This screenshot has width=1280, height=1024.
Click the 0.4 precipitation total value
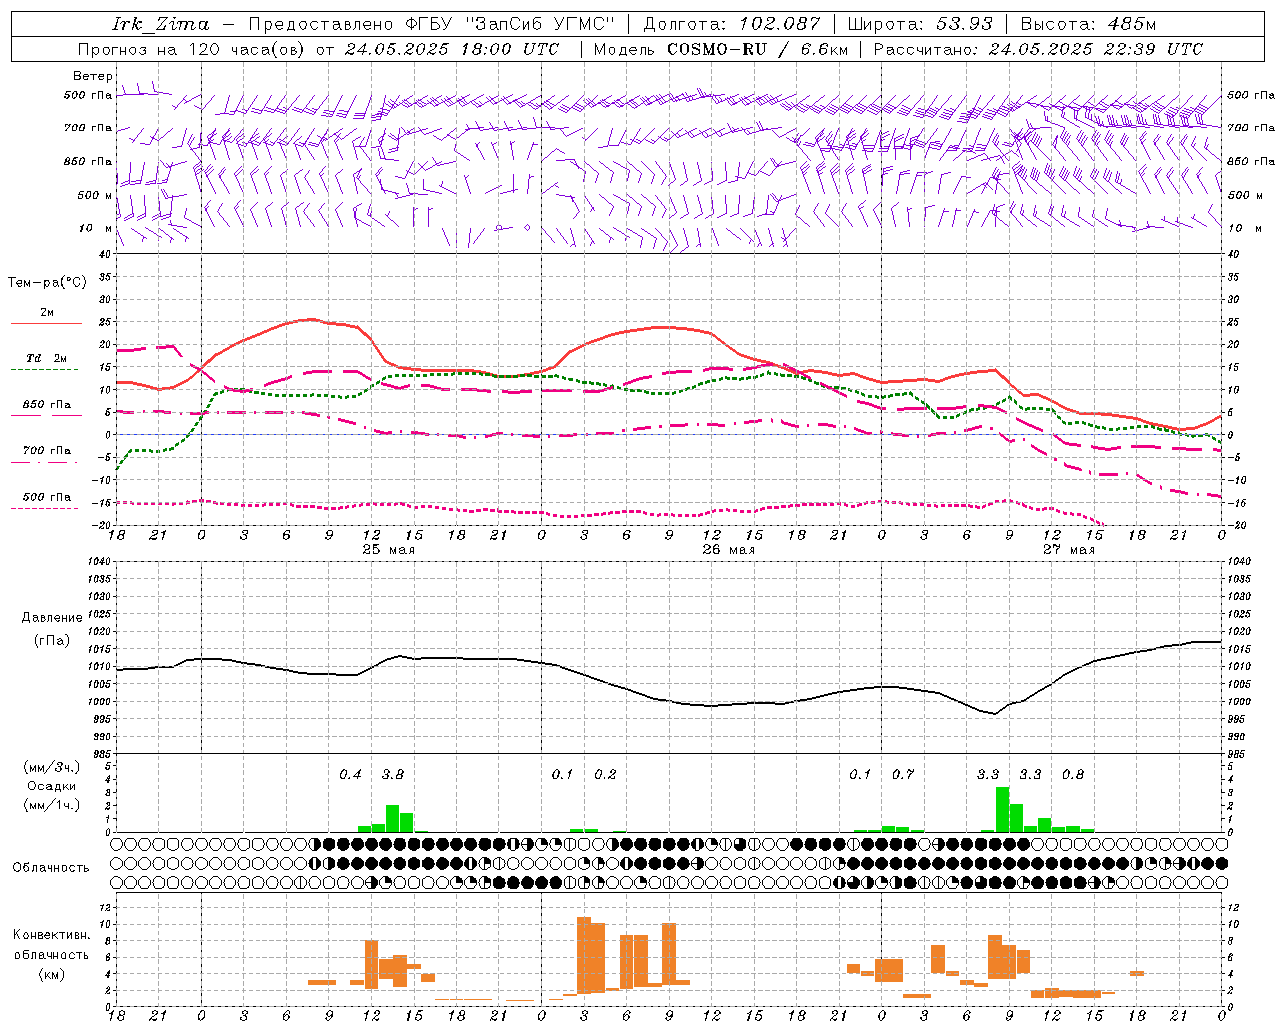coord(350,774)
